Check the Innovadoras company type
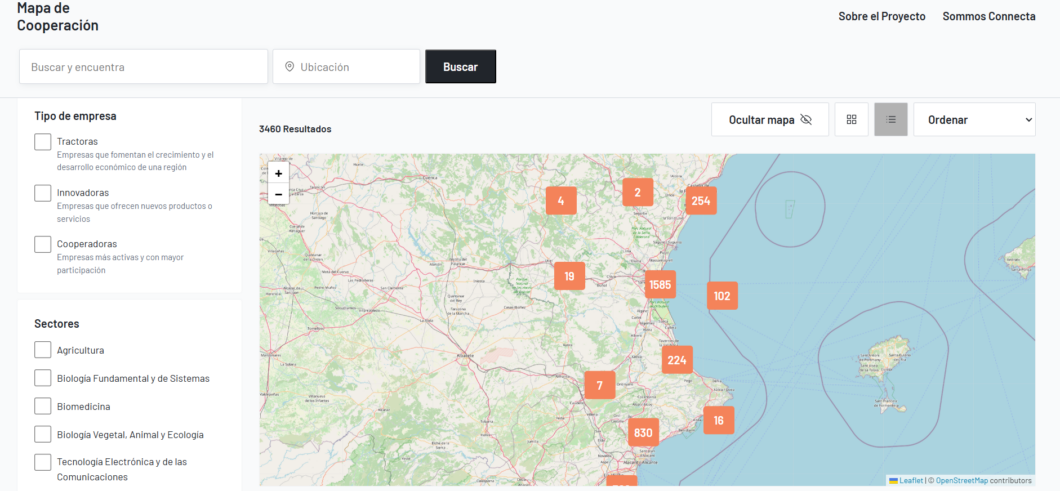The image size is (1060, 491). click(43, 193)
